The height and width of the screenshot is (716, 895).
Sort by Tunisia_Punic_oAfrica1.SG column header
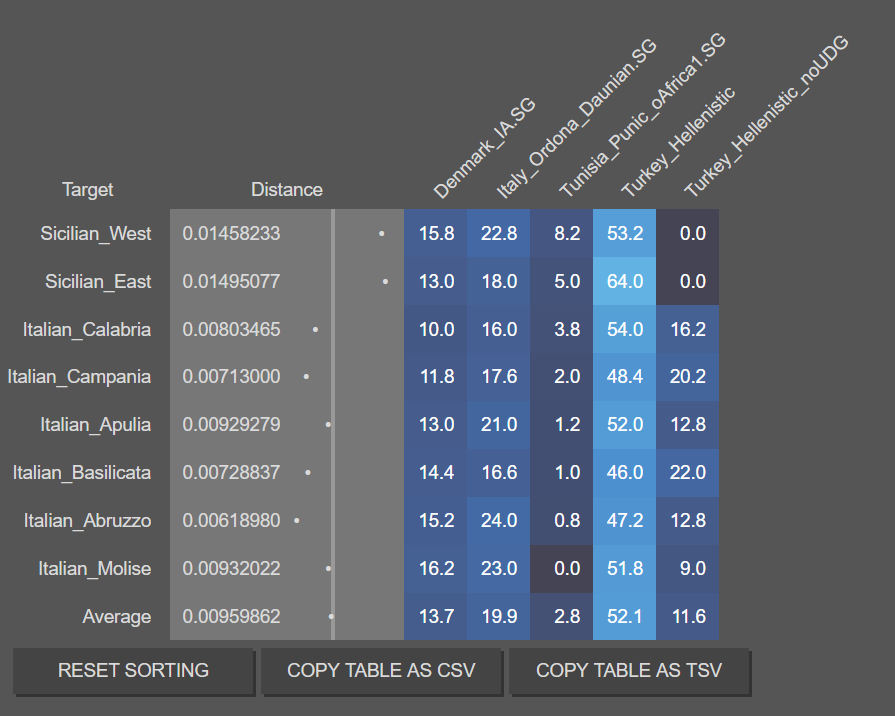click(642, 115)
